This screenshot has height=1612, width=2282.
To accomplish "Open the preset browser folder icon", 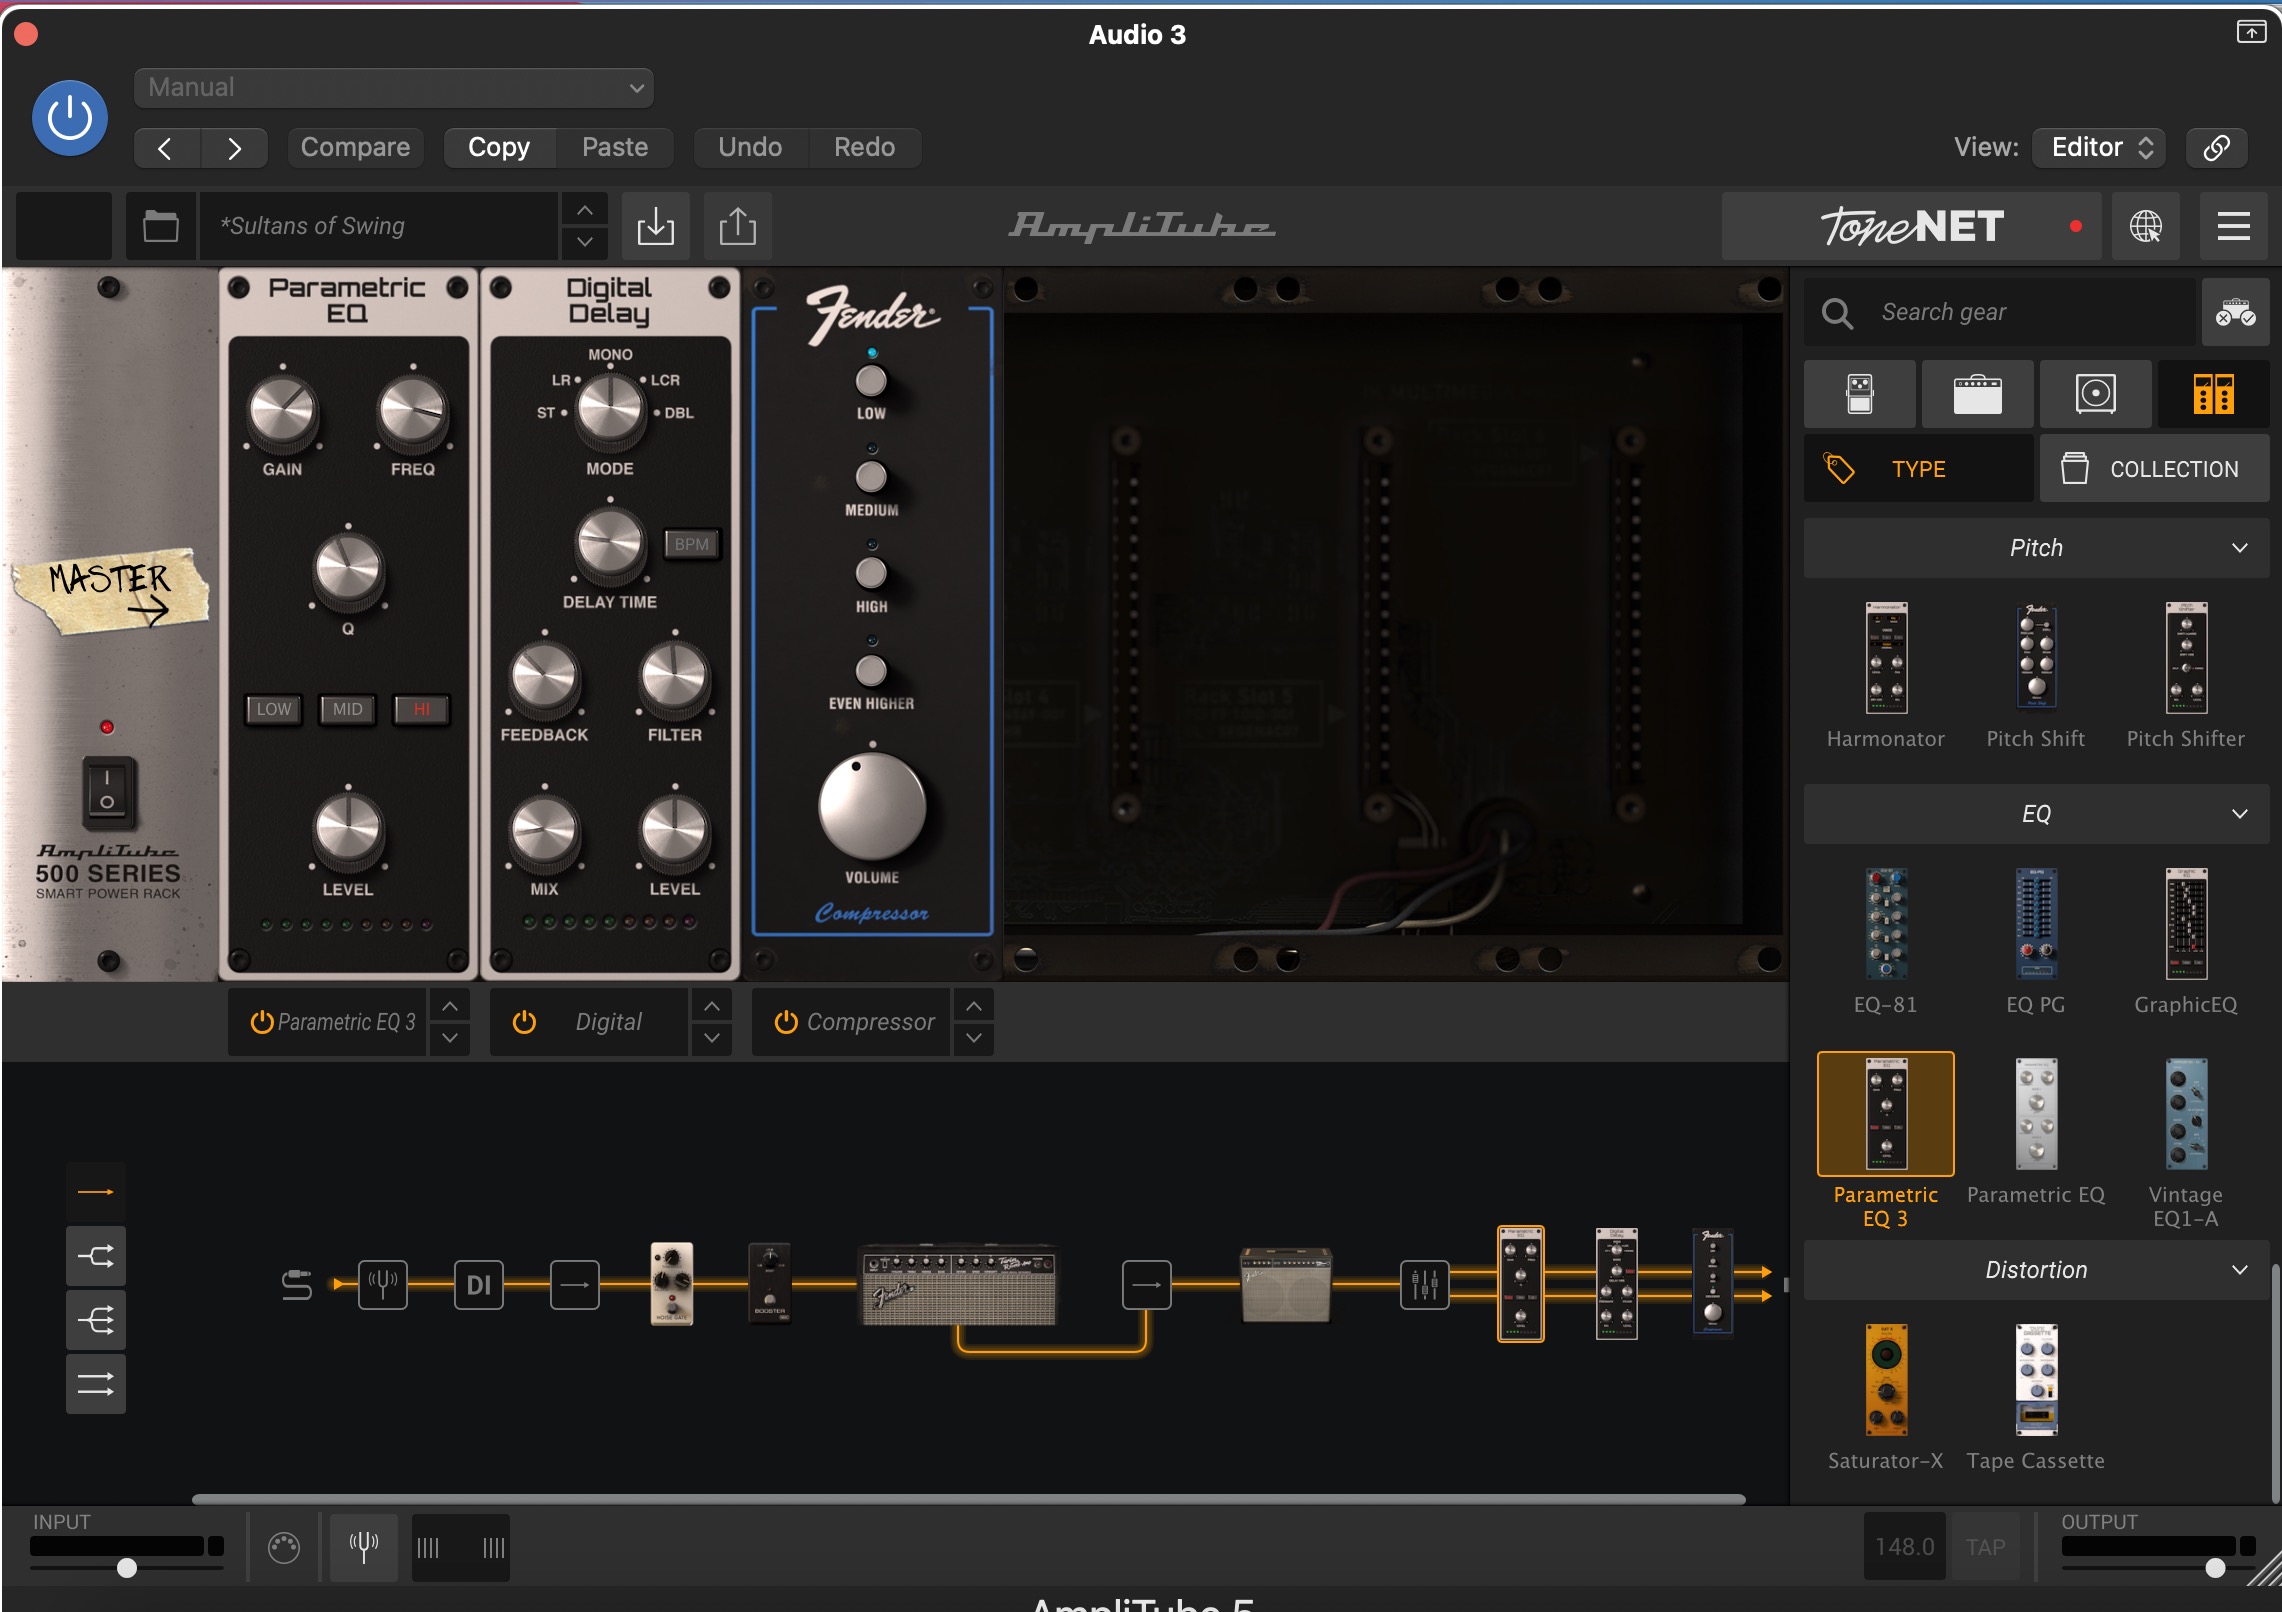I will (160, 226).
